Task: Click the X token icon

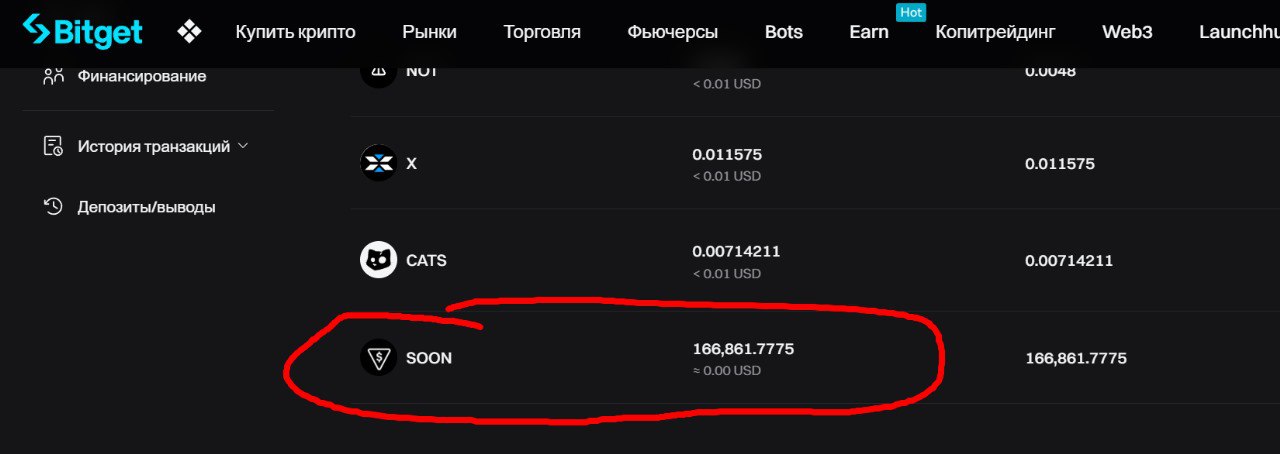Action: (x=379, y=163)
